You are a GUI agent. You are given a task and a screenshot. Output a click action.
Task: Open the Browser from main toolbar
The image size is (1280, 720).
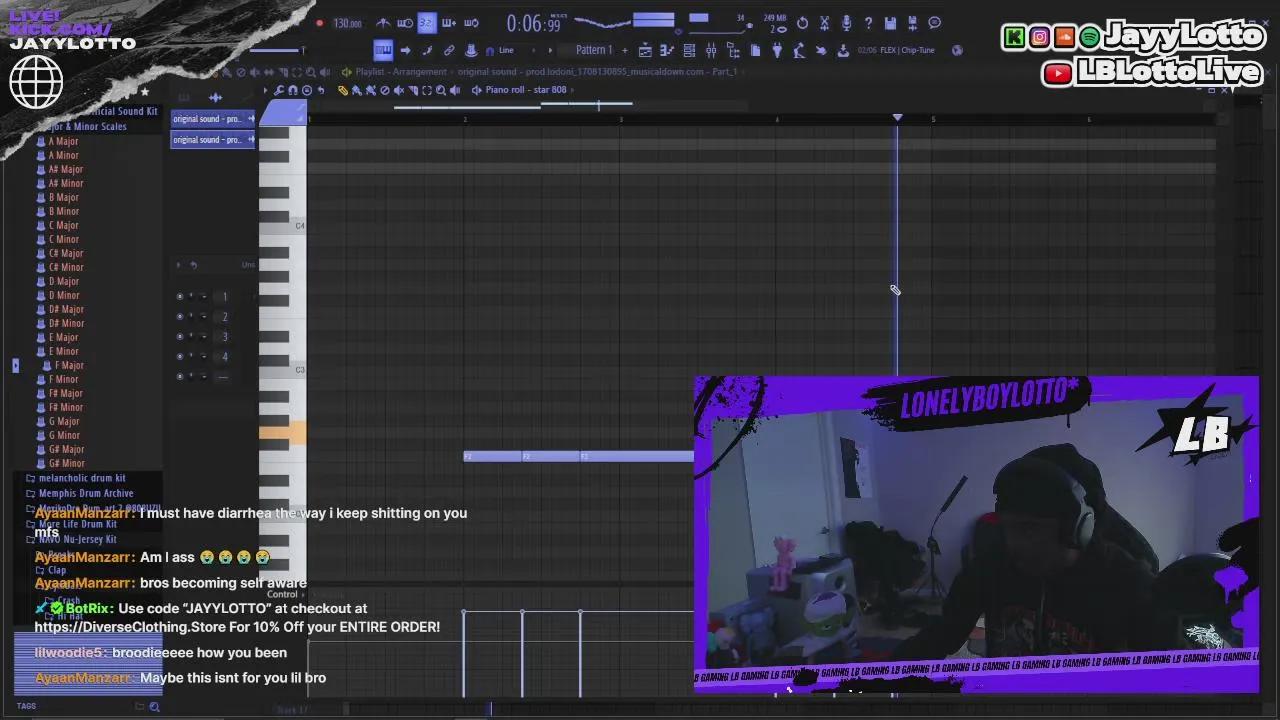(x=733, y=50)
